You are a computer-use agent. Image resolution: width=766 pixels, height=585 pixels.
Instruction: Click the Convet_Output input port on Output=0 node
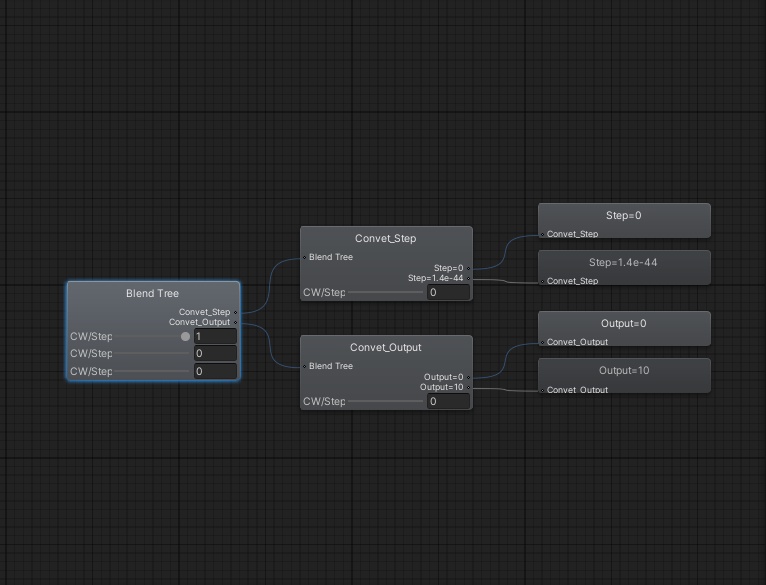point(542,343)
